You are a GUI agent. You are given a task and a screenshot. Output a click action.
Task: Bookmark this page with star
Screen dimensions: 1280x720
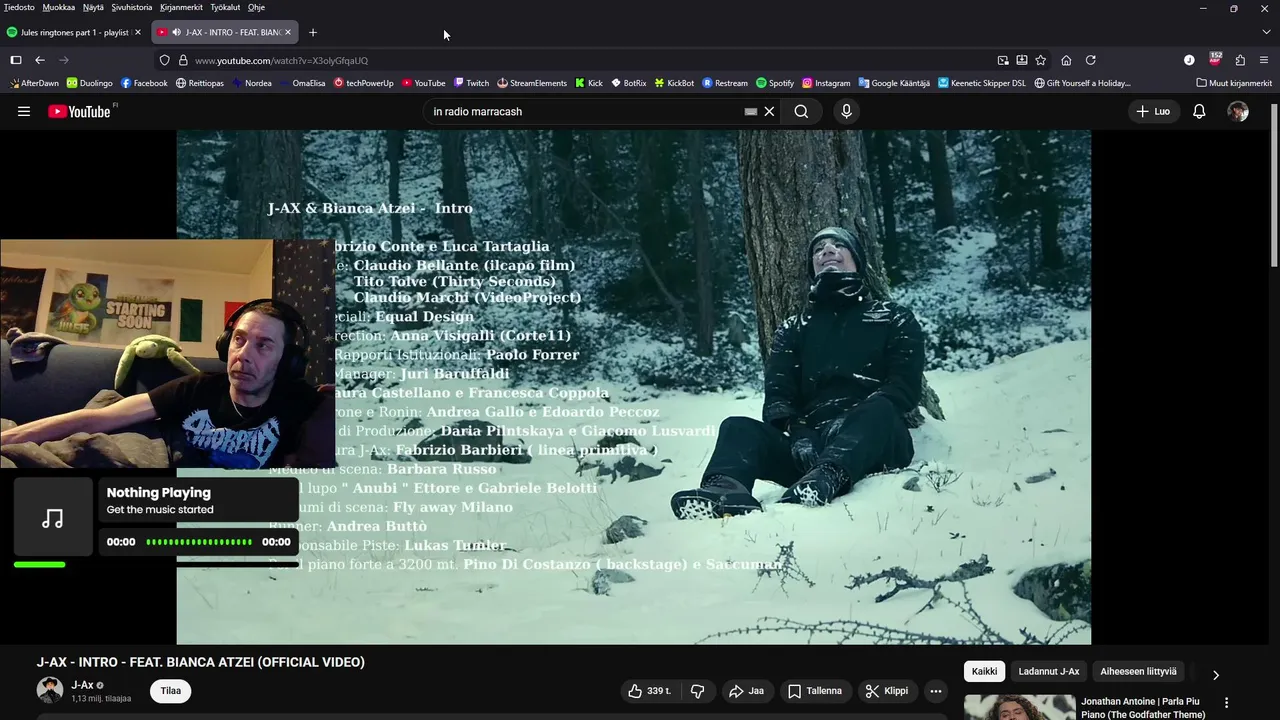click(1041, 60)
